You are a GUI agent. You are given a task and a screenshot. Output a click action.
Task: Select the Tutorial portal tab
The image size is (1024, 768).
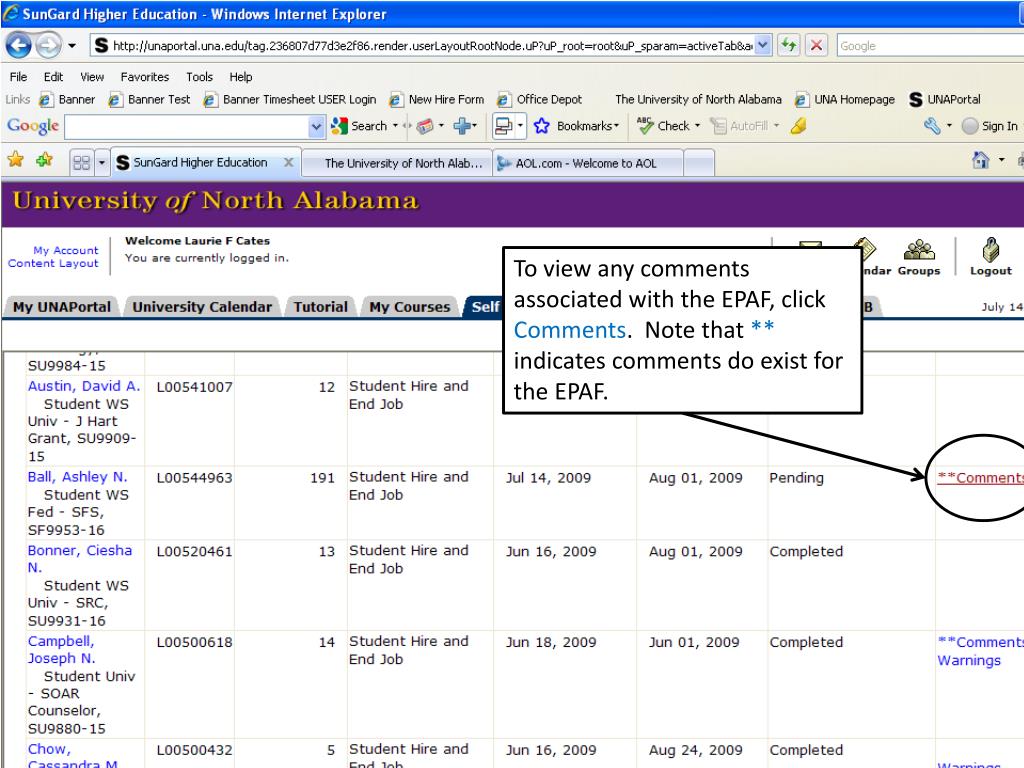(321, 307)
